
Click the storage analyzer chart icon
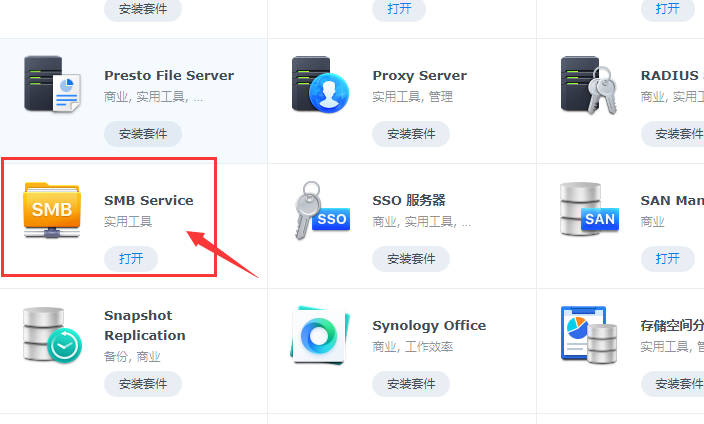click(589, 335)
